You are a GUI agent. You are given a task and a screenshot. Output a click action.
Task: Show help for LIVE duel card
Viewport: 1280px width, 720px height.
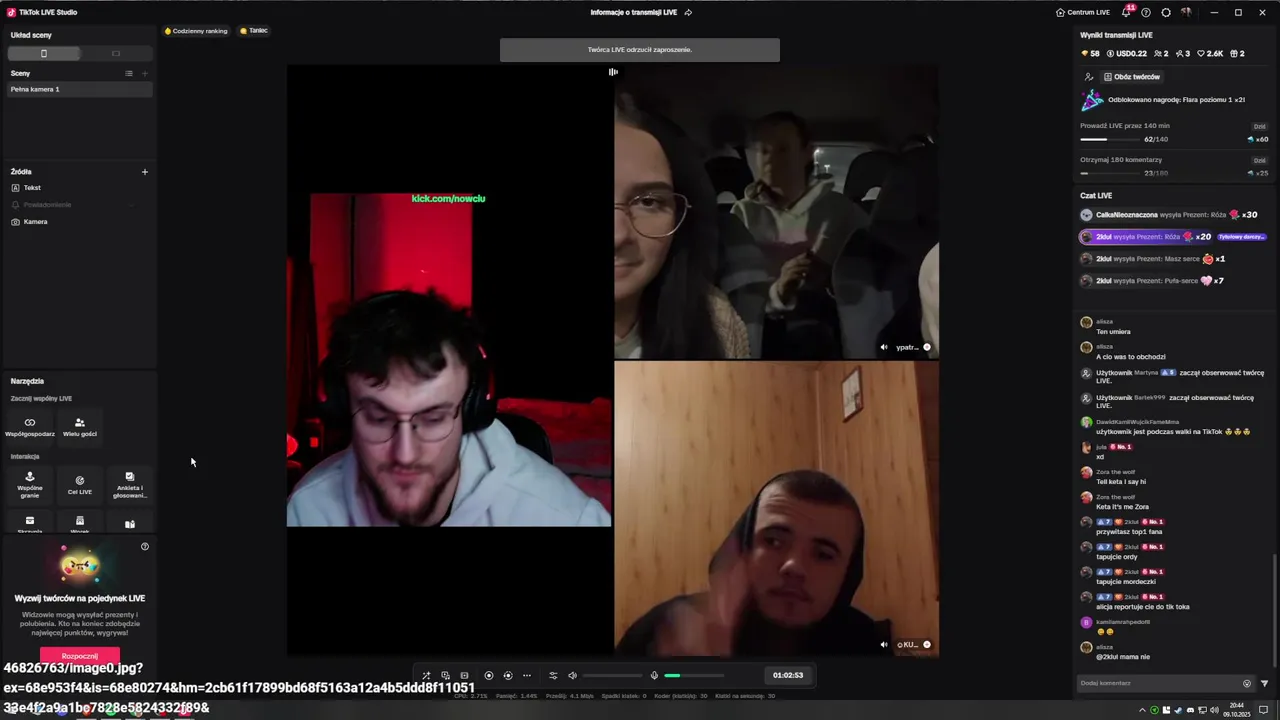pyautogui.click(x=145, y=547)
